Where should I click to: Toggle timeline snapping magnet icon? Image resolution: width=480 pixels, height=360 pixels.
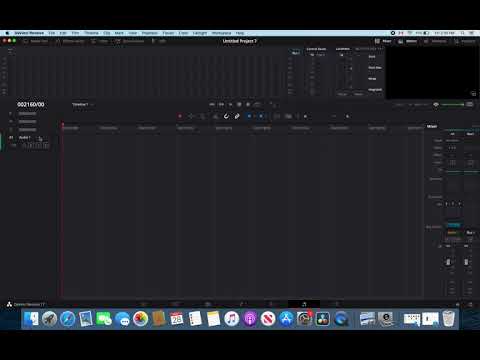226,116
